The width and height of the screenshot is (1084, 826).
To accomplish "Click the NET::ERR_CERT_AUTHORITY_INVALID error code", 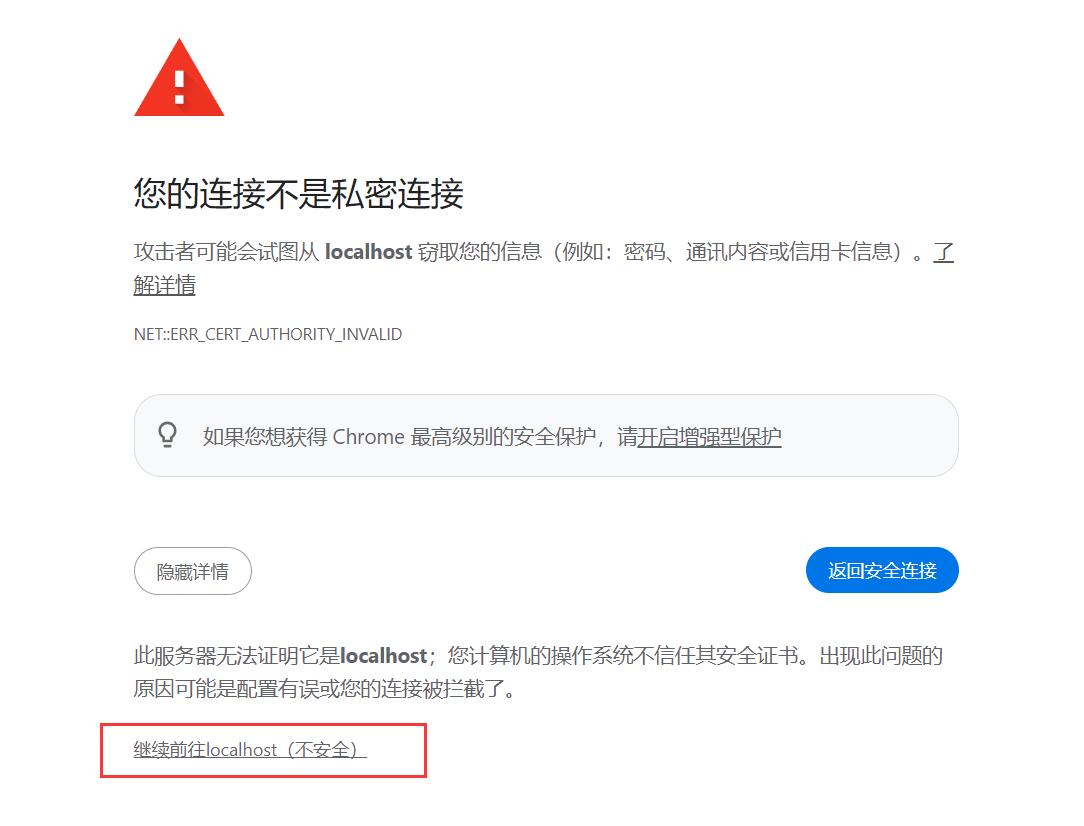I will coord(268,335).
